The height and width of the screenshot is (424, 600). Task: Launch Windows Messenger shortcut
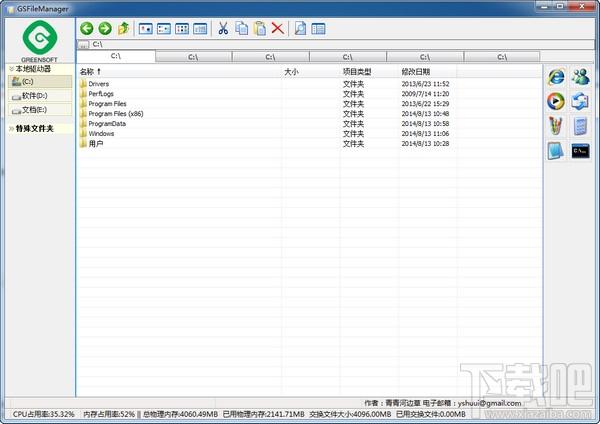[x=580, y=77]
